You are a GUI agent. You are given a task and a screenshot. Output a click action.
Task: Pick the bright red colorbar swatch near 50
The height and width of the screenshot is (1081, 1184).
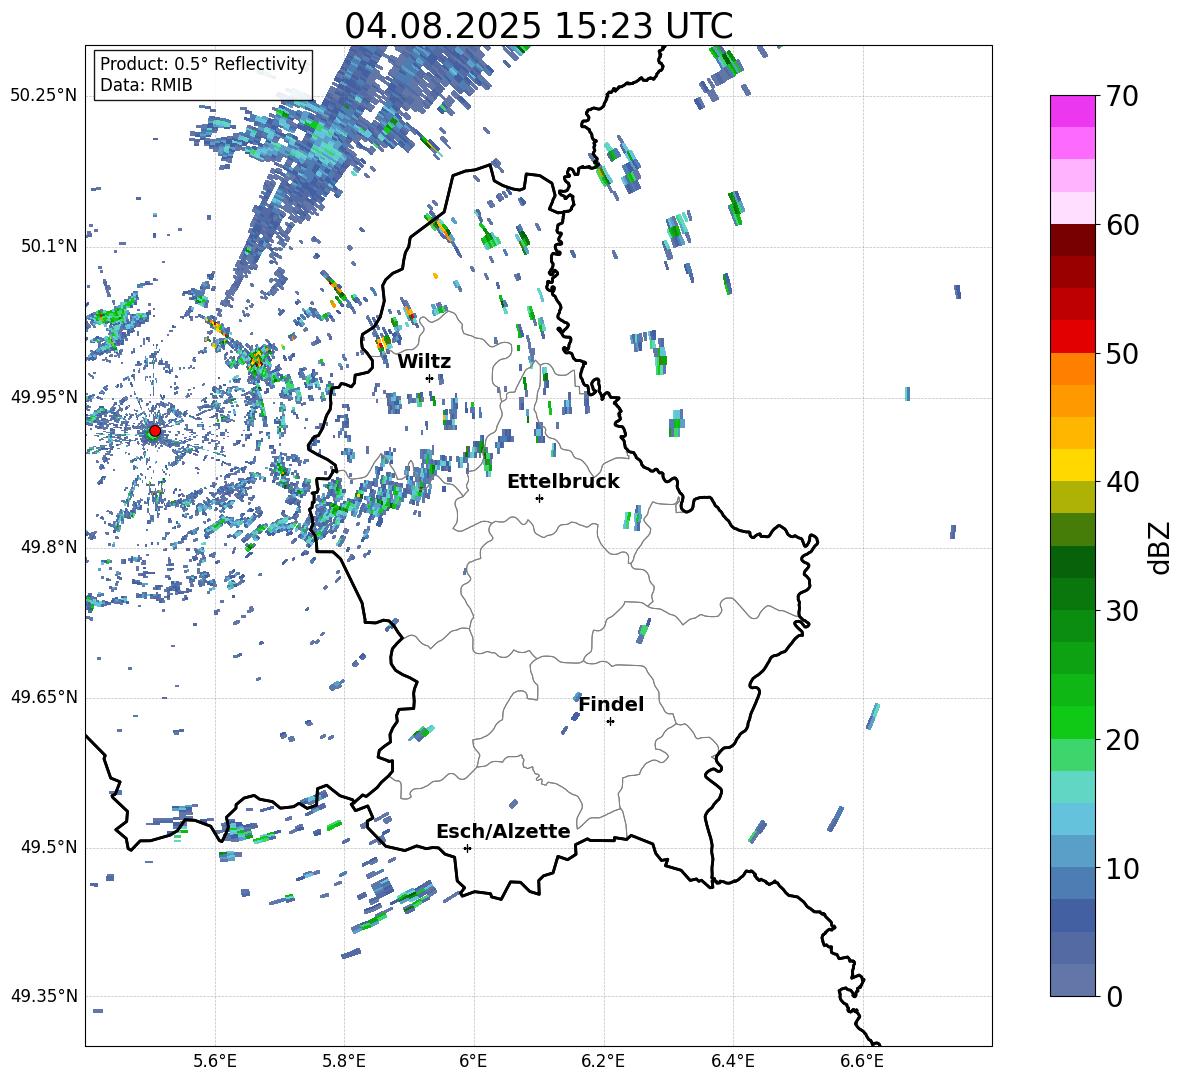tap(1072, 337)
